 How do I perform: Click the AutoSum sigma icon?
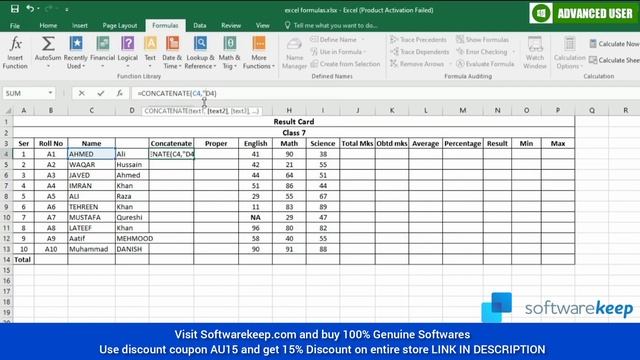(x=48, y=44)
